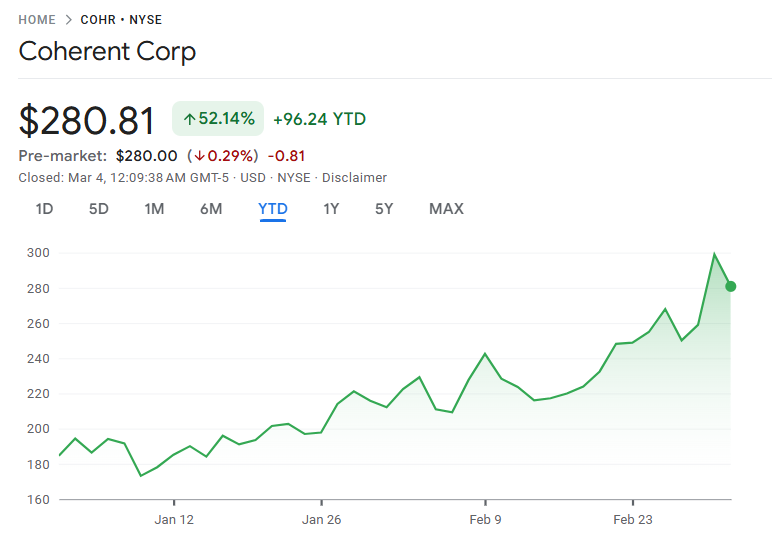Screen dimensions: 772x547
Task: Change chart range to 5Y
Action: point(384,209)
